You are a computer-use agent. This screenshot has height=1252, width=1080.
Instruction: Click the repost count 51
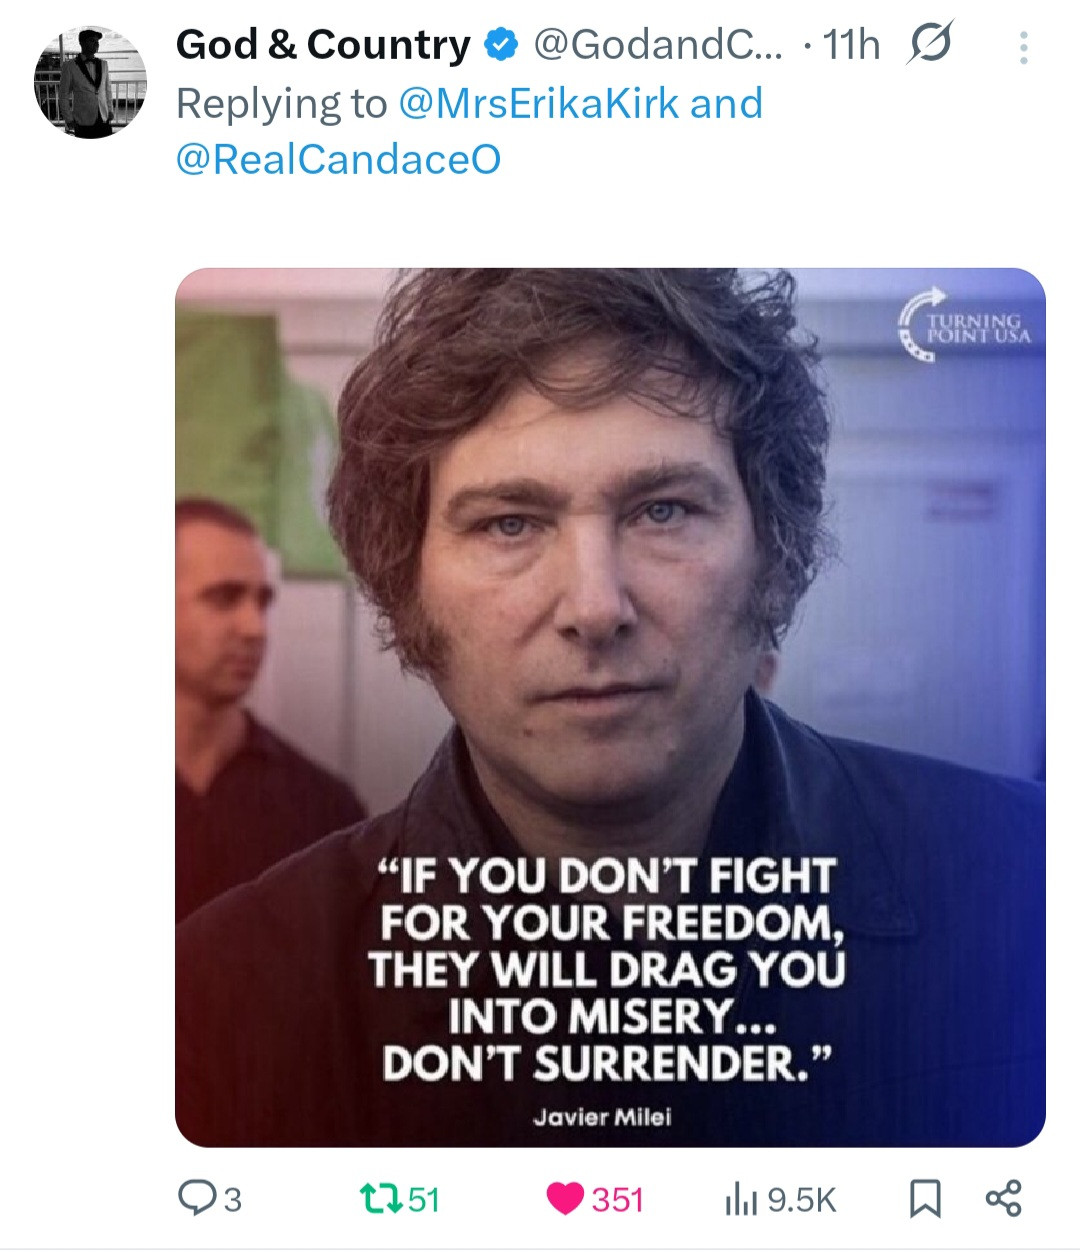pos(424,1199)
